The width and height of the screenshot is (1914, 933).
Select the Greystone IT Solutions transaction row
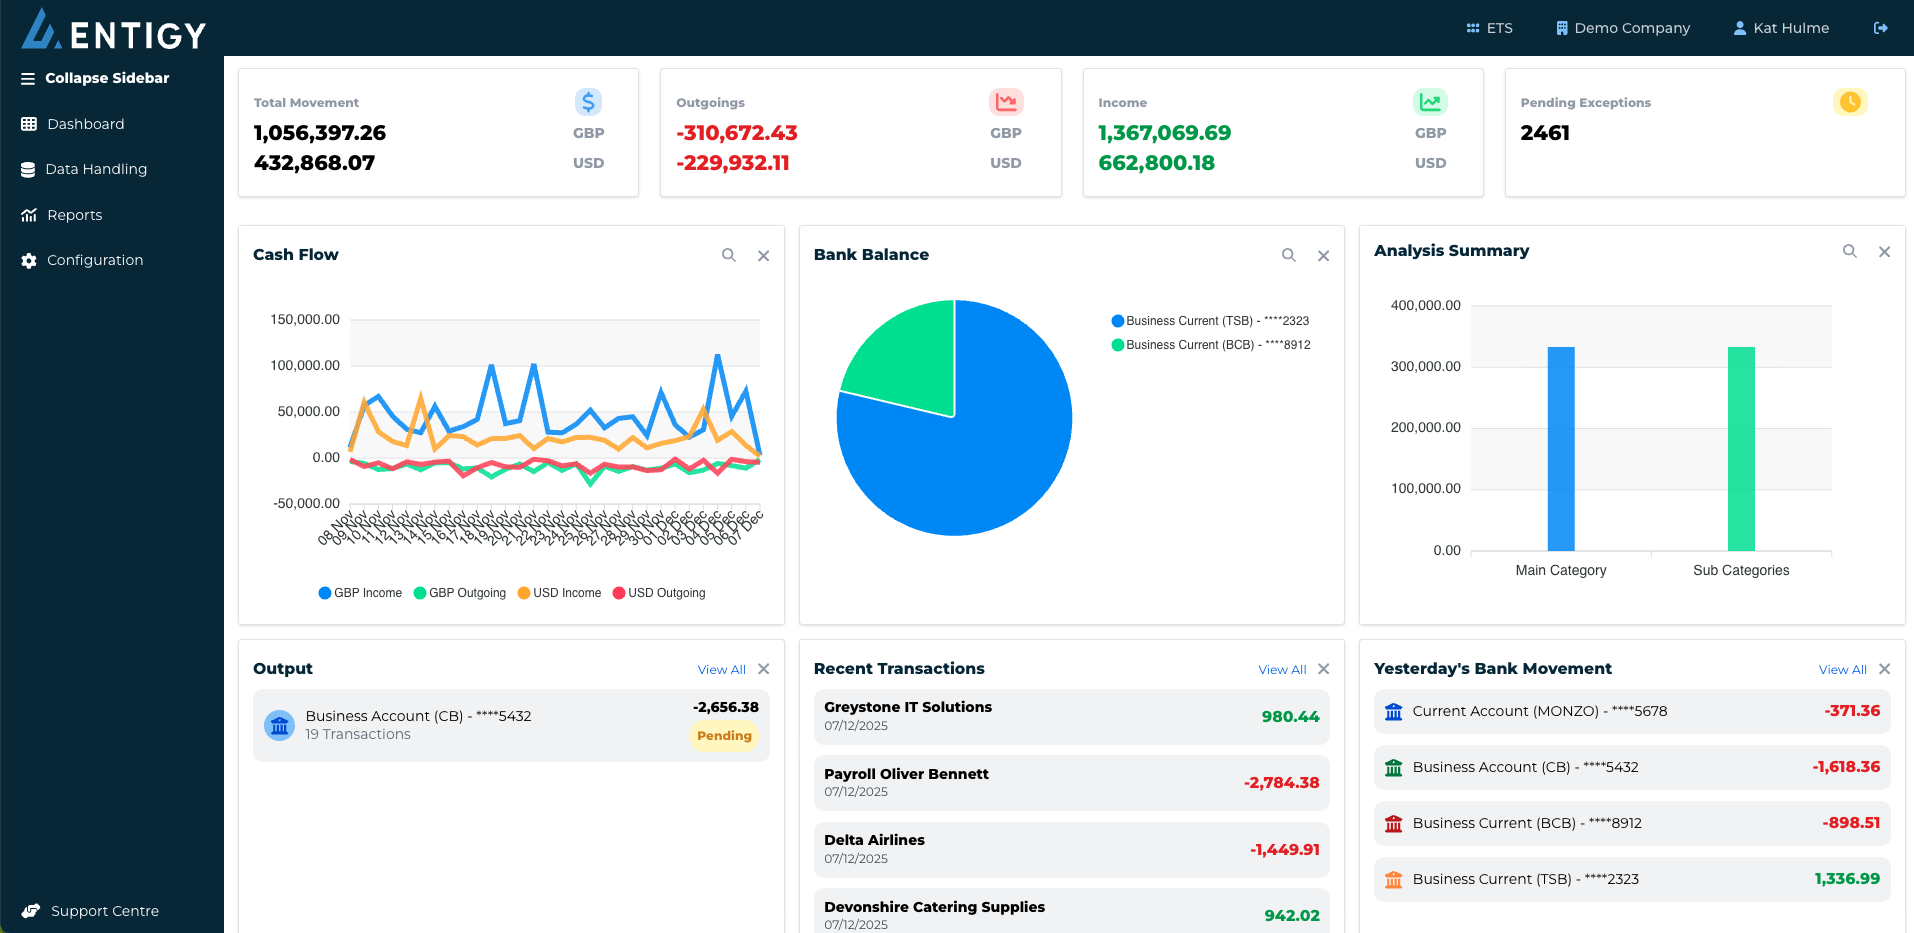point(1070,716)
